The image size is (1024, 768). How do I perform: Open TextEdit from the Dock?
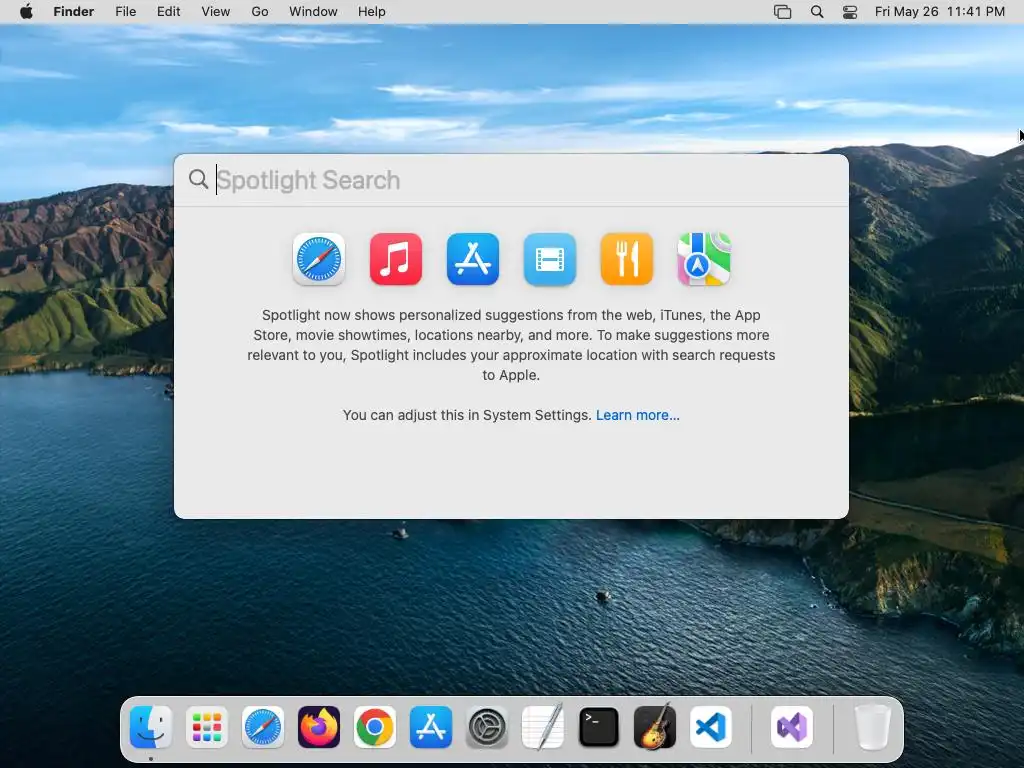[543, 727]
